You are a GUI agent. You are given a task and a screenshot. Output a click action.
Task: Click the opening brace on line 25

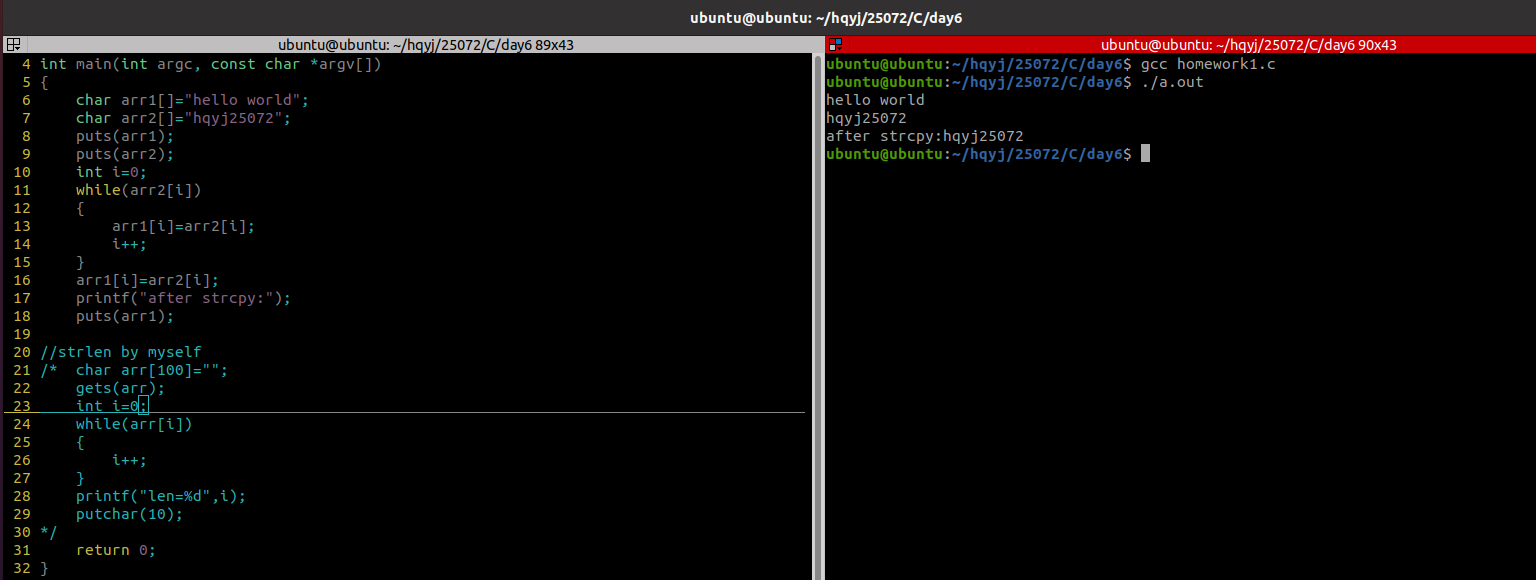(x=80, y=442)
